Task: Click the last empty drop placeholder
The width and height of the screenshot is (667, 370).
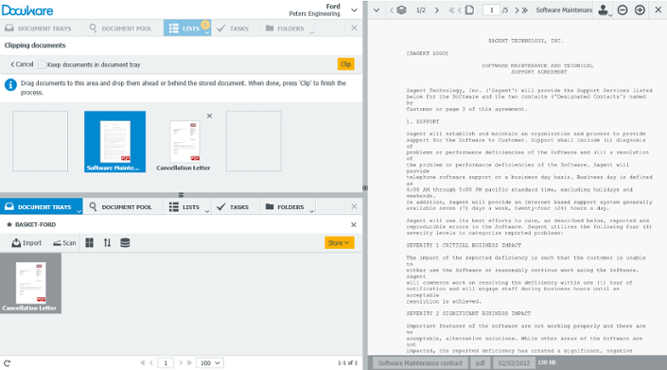Action: (254, 141)
